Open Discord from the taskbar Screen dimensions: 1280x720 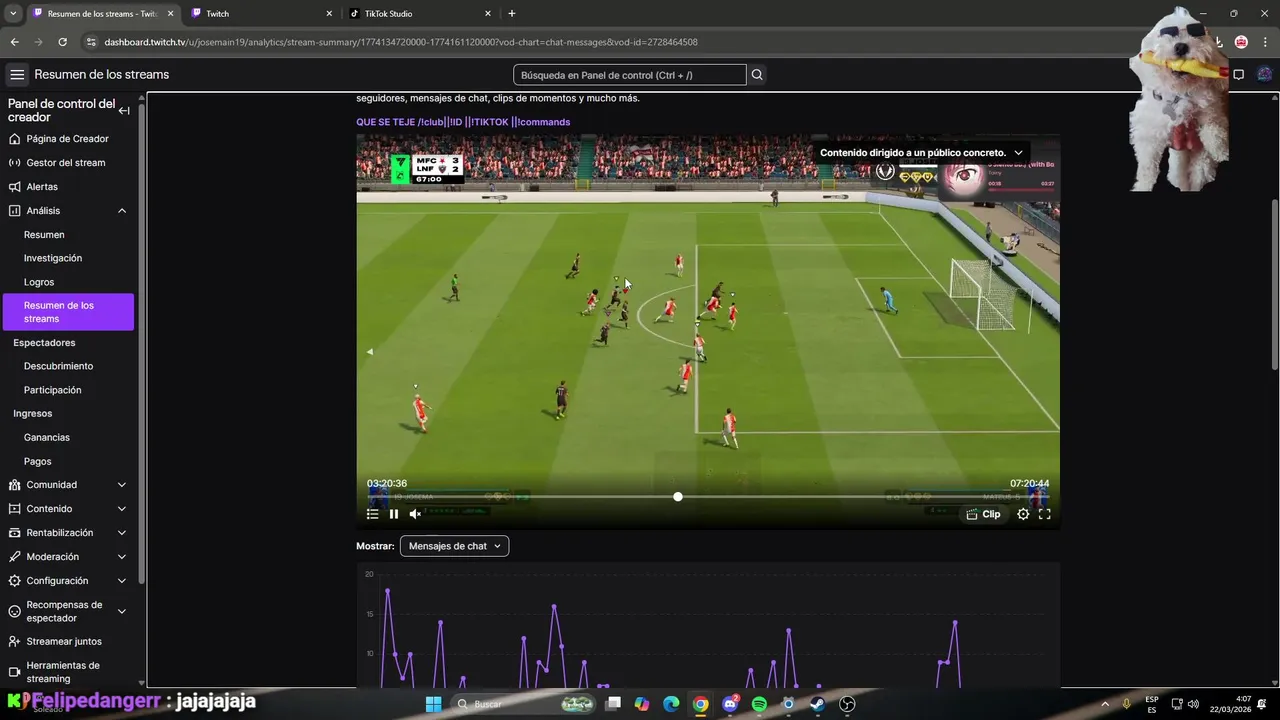730,704
